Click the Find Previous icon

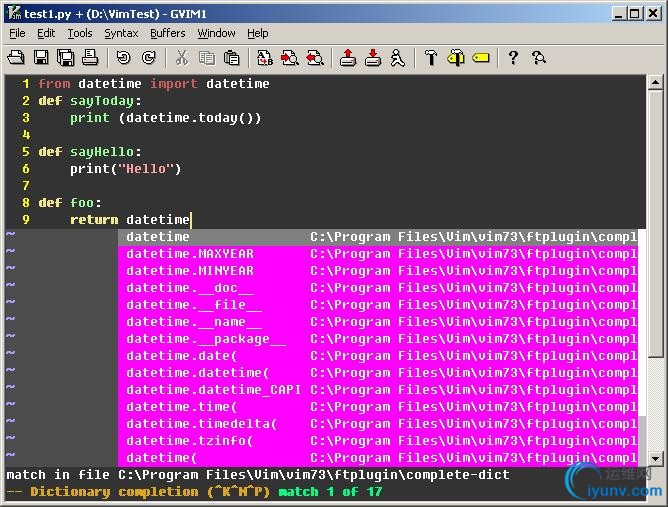click(x=315, y=58)
